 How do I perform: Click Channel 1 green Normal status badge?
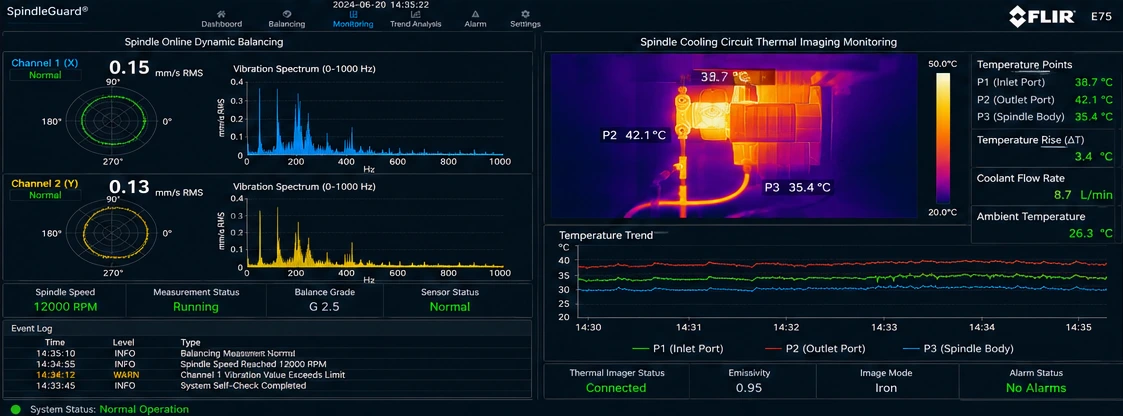(x=45, y=74)
